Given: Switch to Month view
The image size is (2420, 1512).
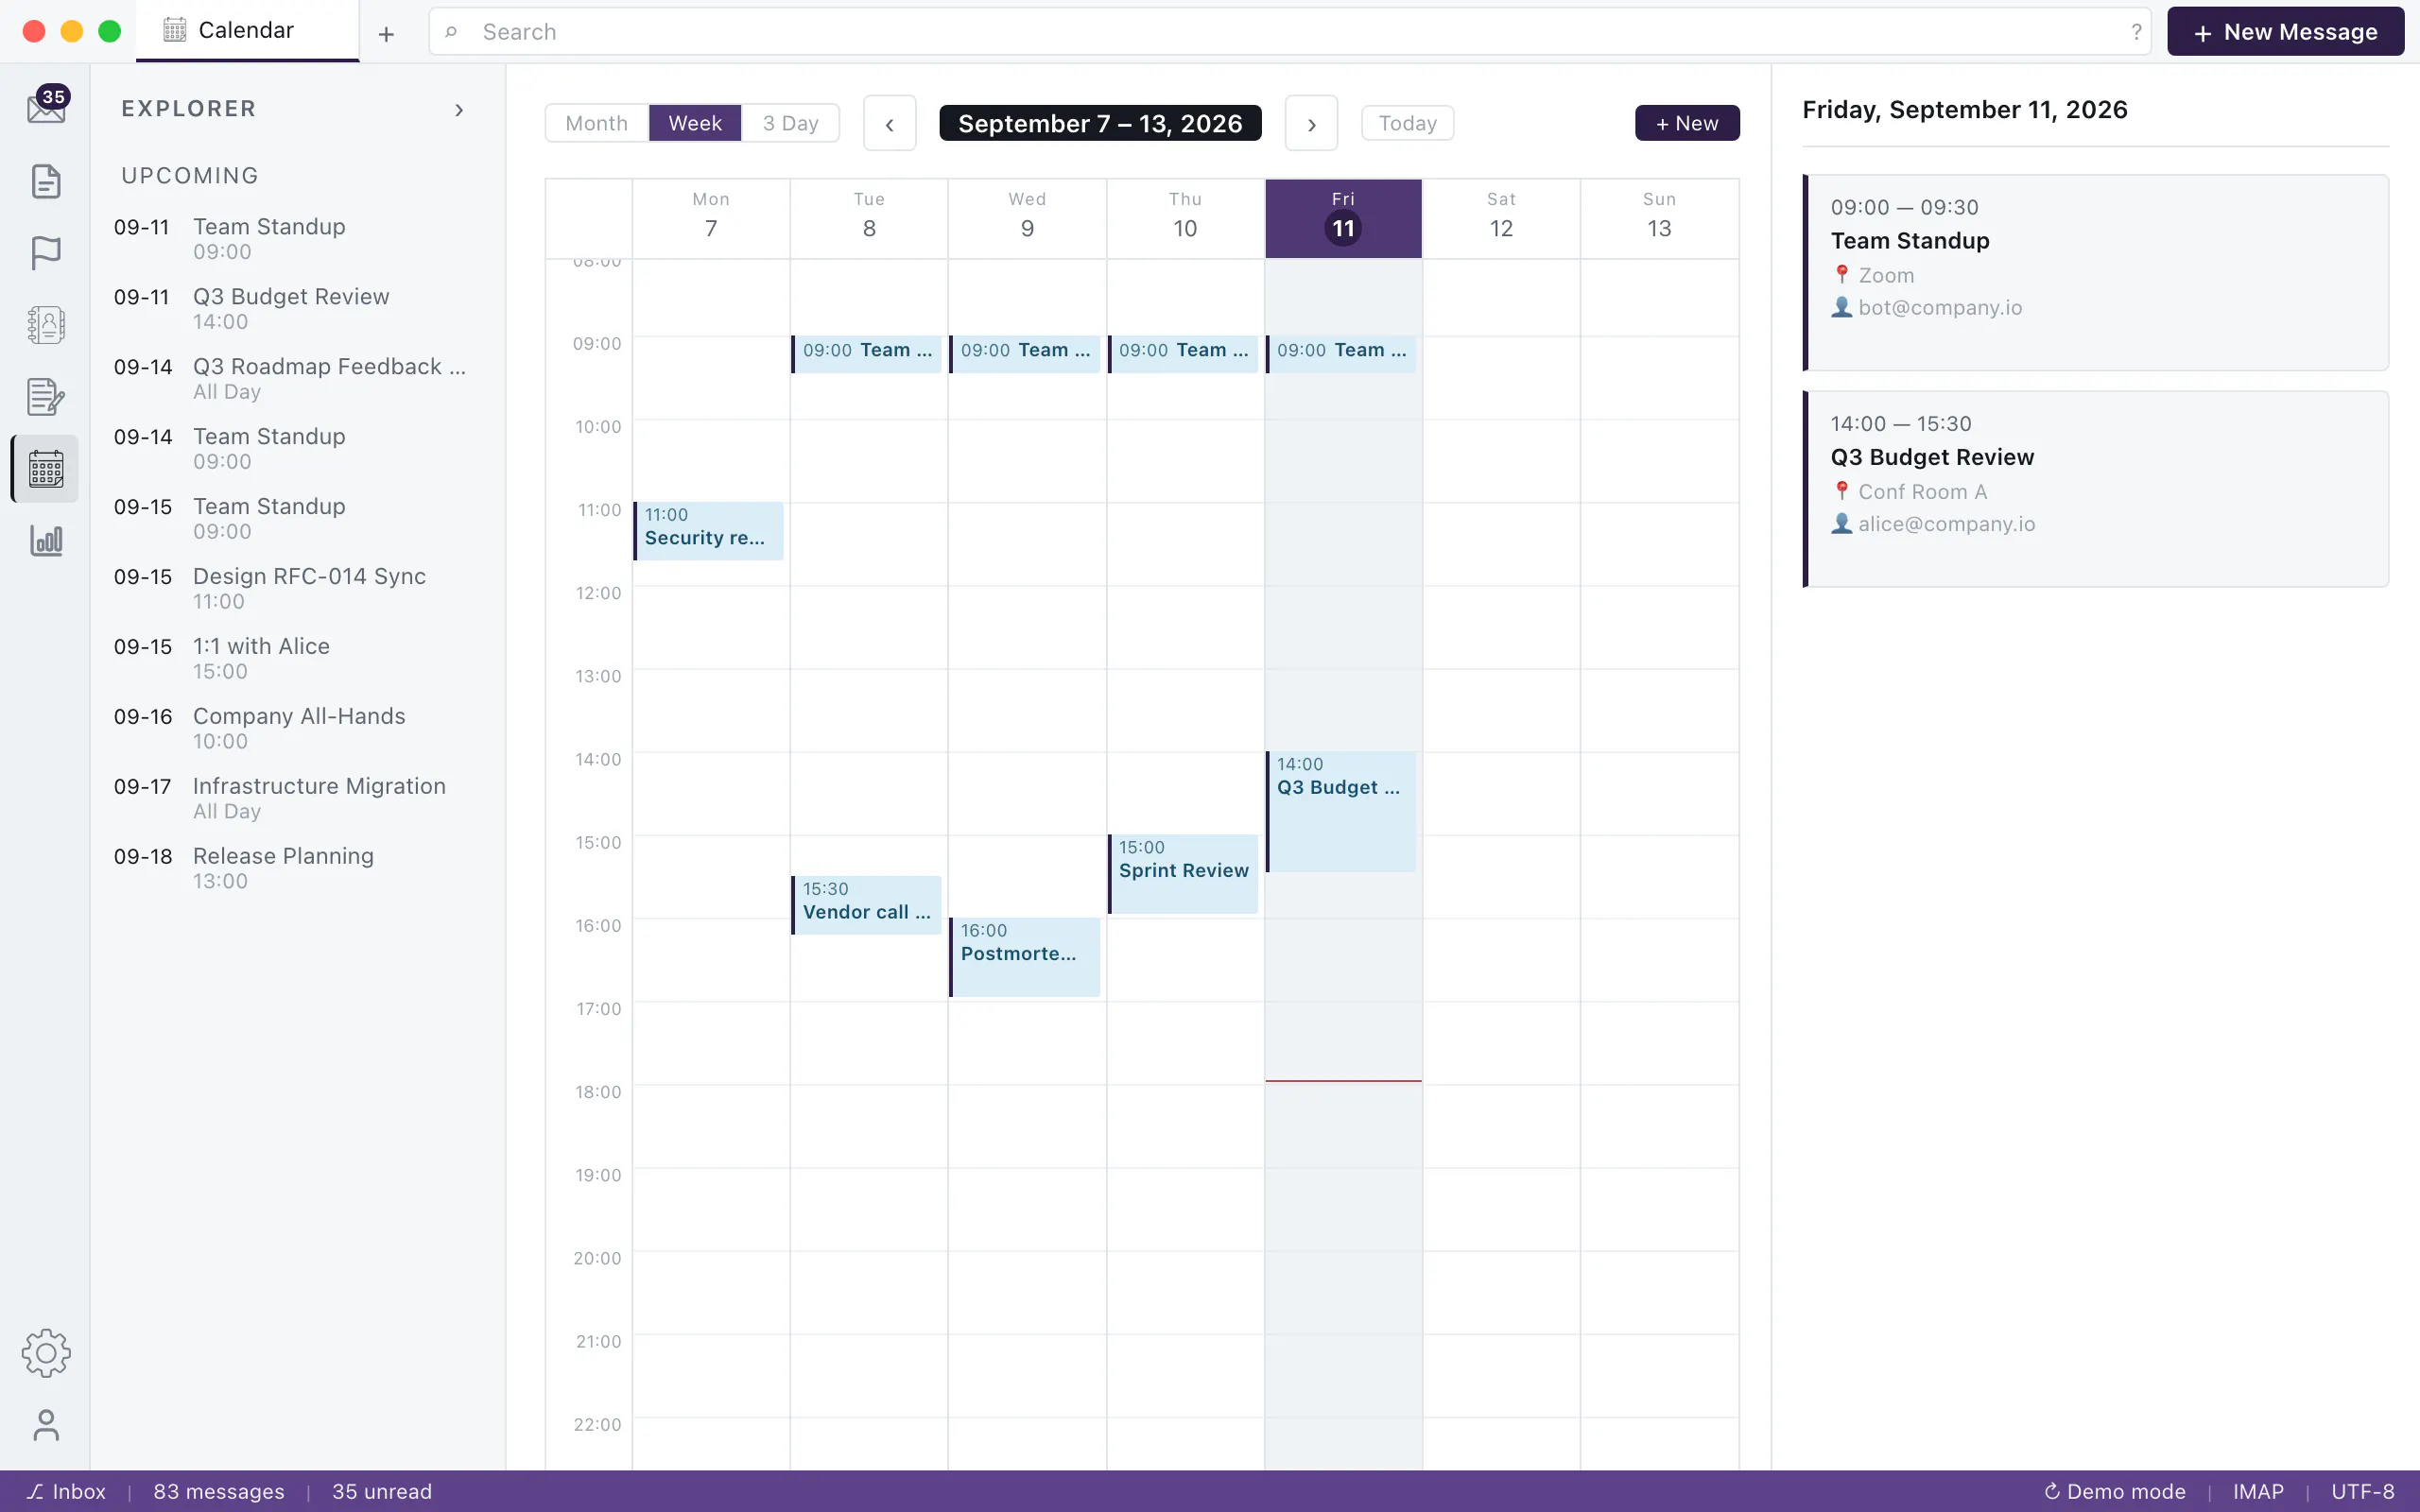Looking at the screenshot, I should pyautogui.click(x=597, y=123).
